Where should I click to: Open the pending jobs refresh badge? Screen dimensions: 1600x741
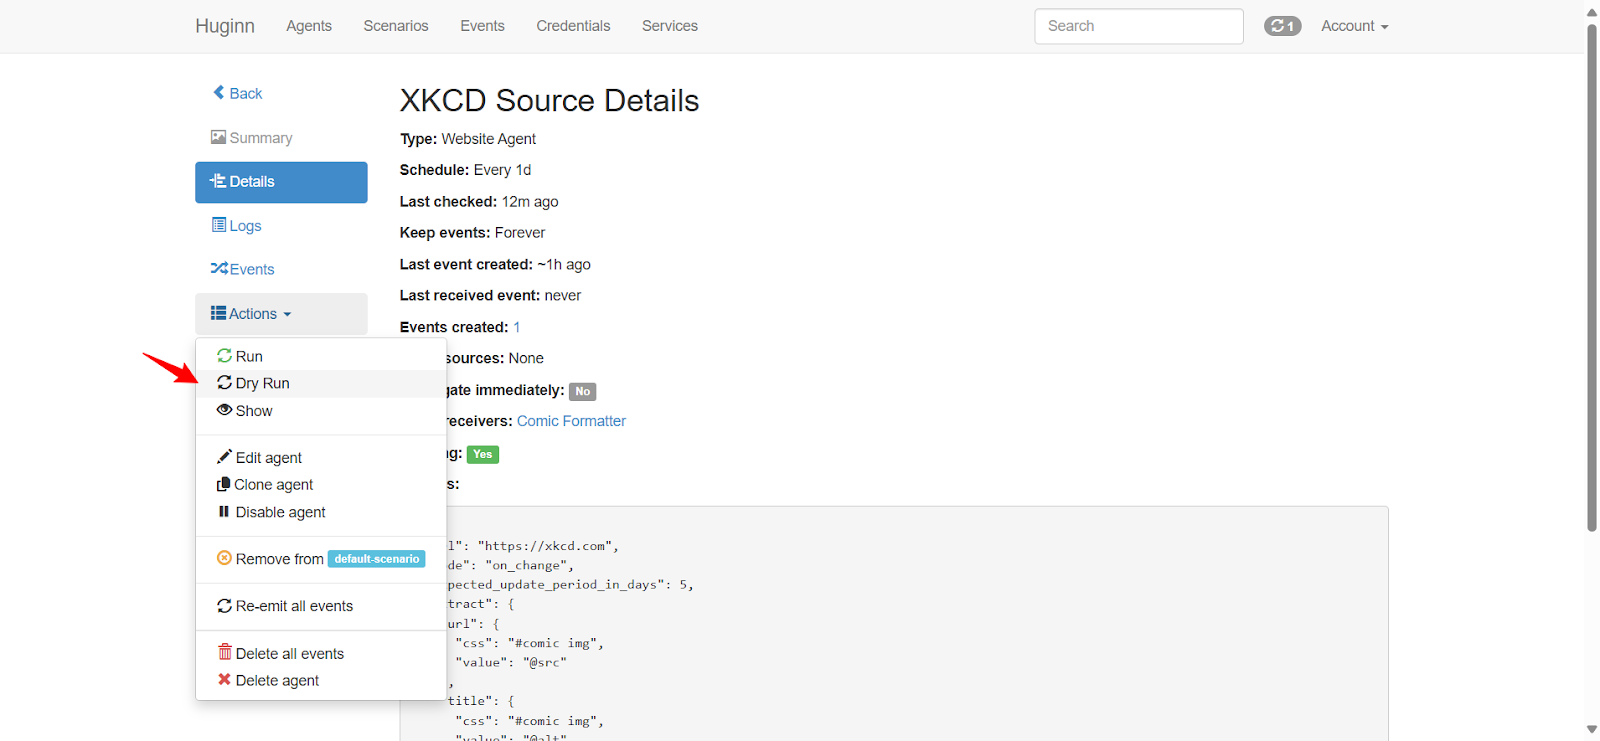coord(1282,26)
